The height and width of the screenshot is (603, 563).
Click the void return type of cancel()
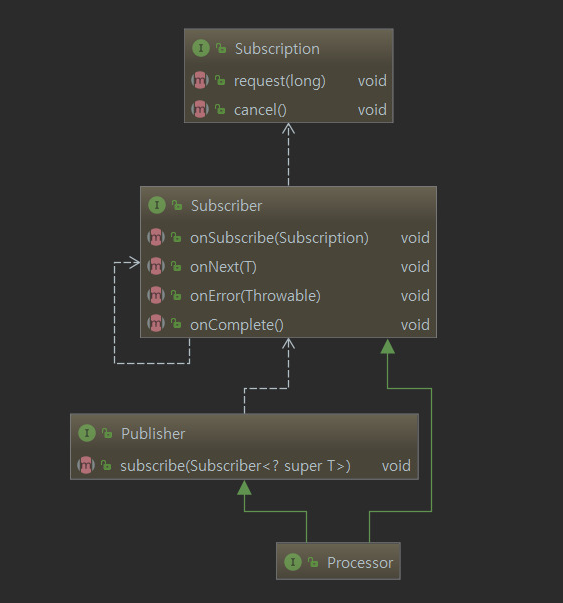pyautogui.click(x=372, y=110)
